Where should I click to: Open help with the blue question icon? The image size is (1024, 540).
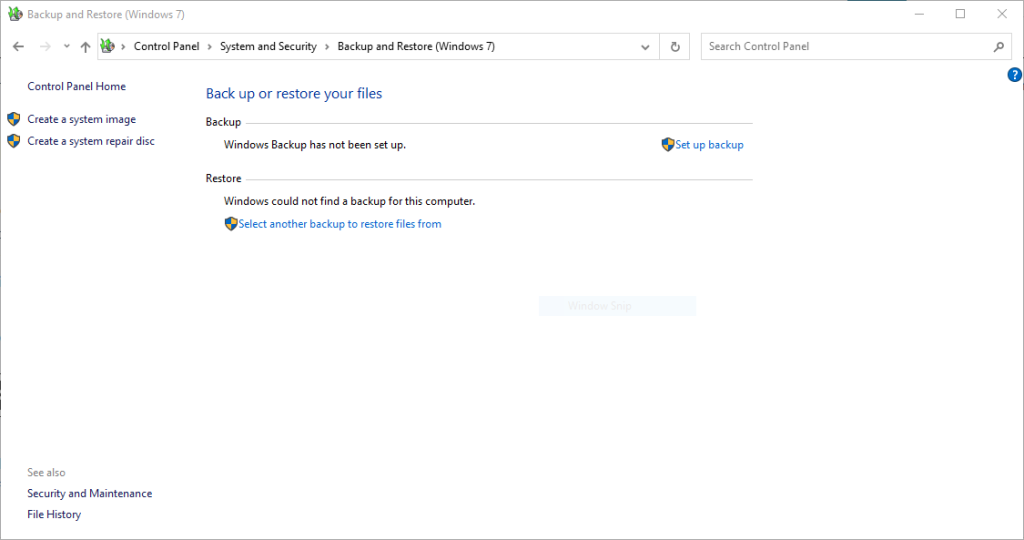(1014, 75)
